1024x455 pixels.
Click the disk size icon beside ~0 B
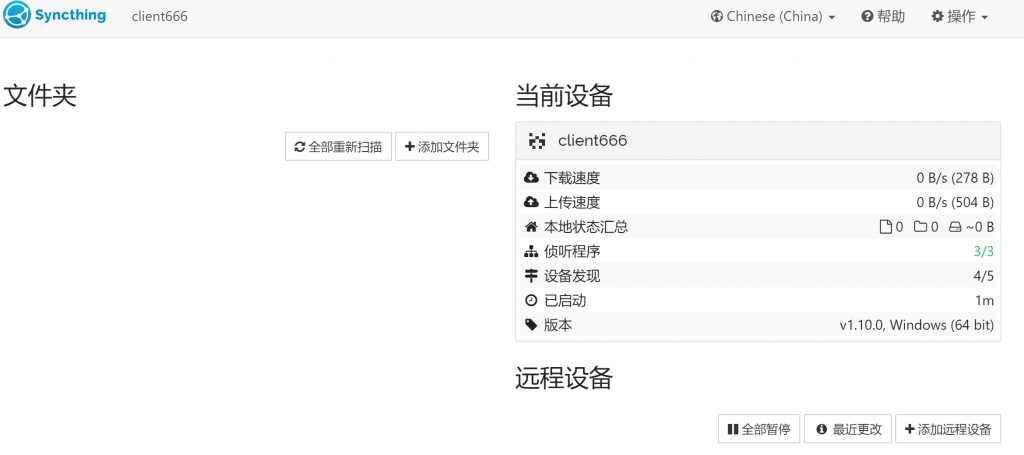955,227
